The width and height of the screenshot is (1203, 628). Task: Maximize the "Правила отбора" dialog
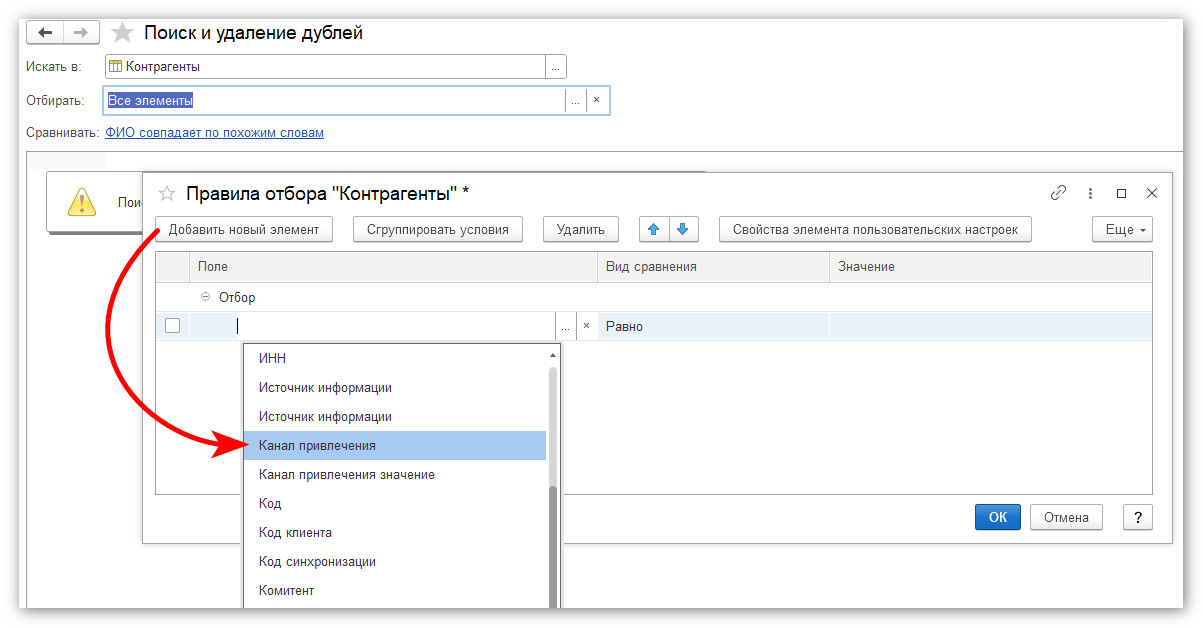click(1121, 193)
